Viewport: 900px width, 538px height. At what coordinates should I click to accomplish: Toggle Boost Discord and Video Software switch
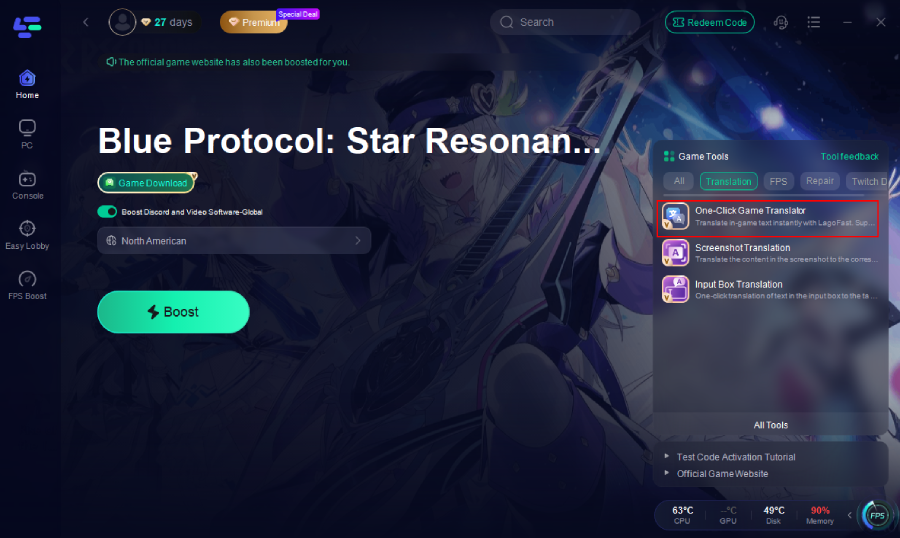(107, 212)
